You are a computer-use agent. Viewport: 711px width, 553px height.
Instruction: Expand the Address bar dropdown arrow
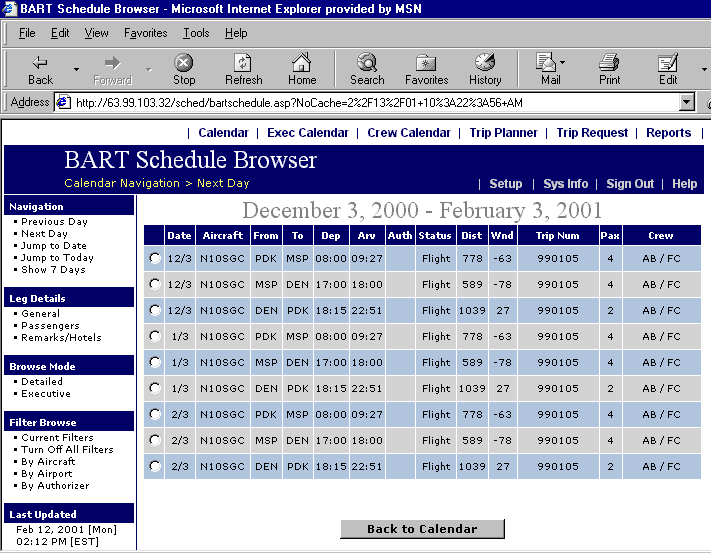(x=686, y=102)
